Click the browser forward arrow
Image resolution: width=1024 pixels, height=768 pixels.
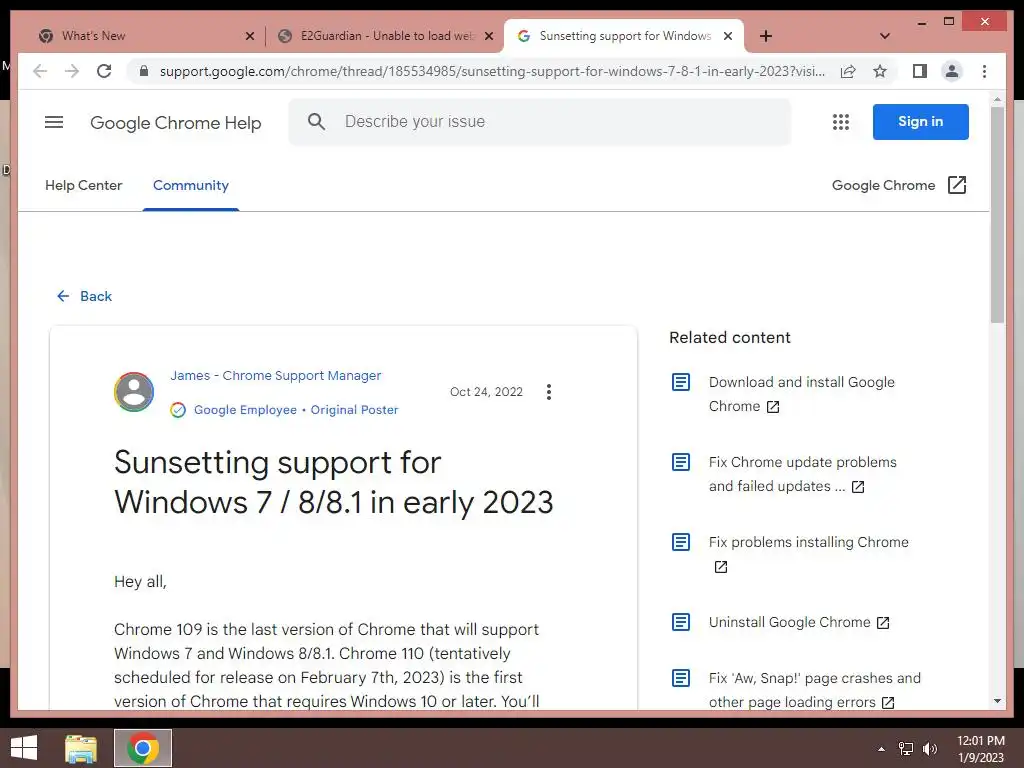click(72, 71)
